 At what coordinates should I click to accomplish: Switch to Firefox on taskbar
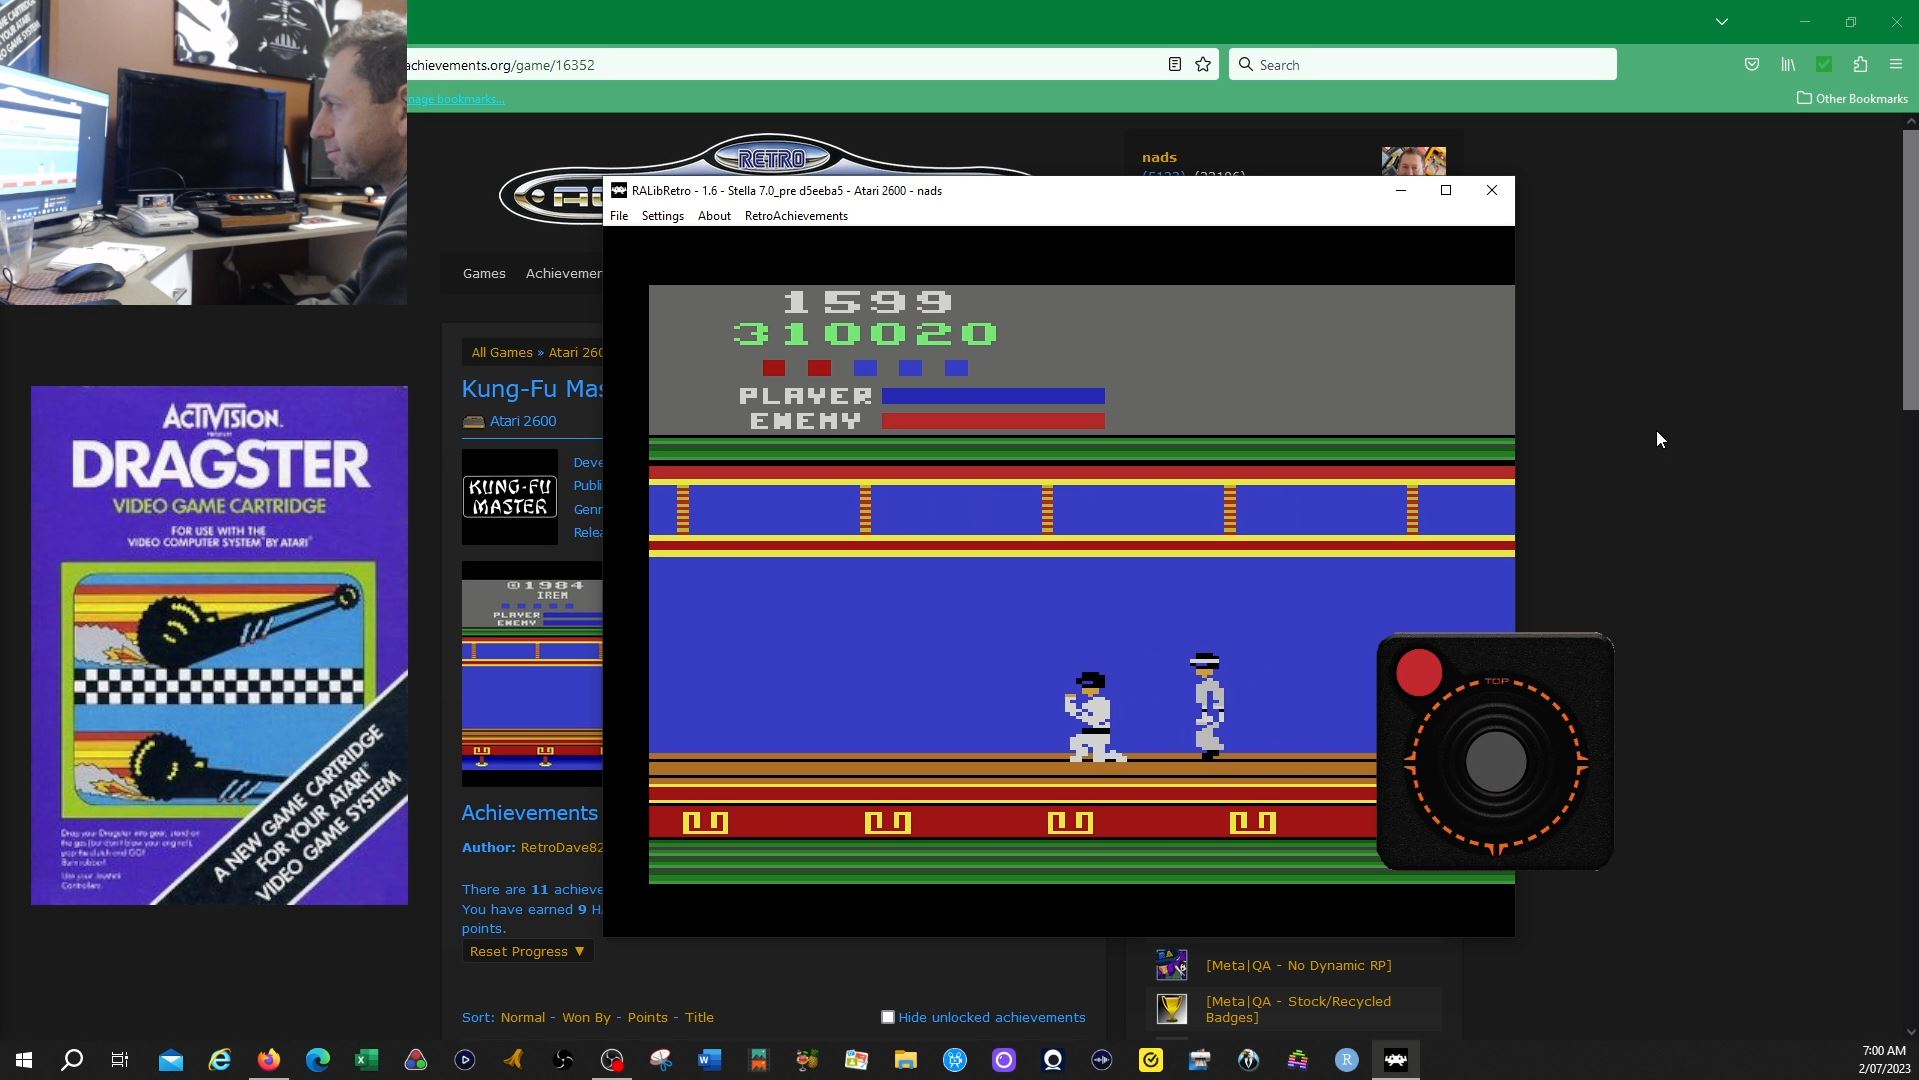[x=269, y=1060]
